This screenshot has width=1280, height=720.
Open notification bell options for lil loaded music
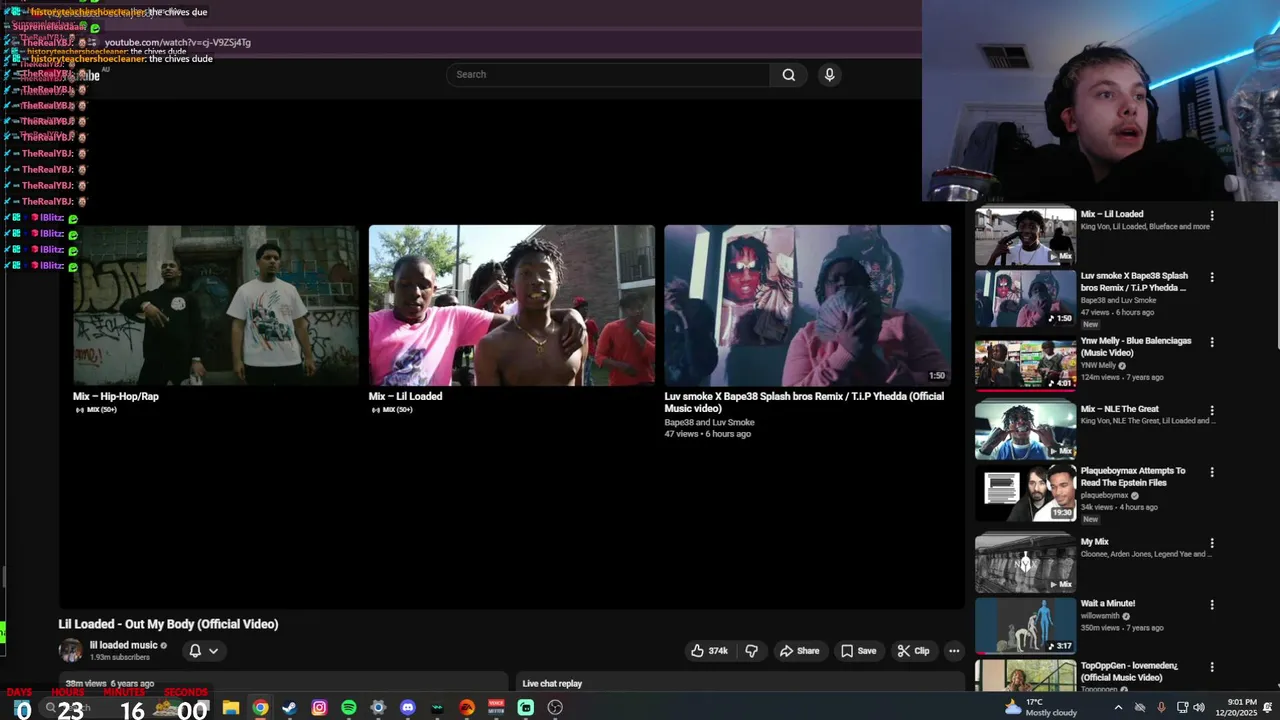(203, 651)
